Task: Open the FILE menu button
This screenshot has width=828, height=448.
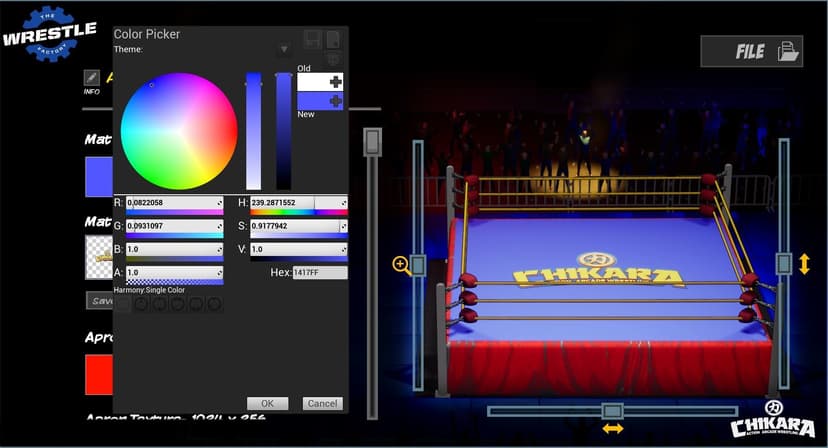Action: 751,51
